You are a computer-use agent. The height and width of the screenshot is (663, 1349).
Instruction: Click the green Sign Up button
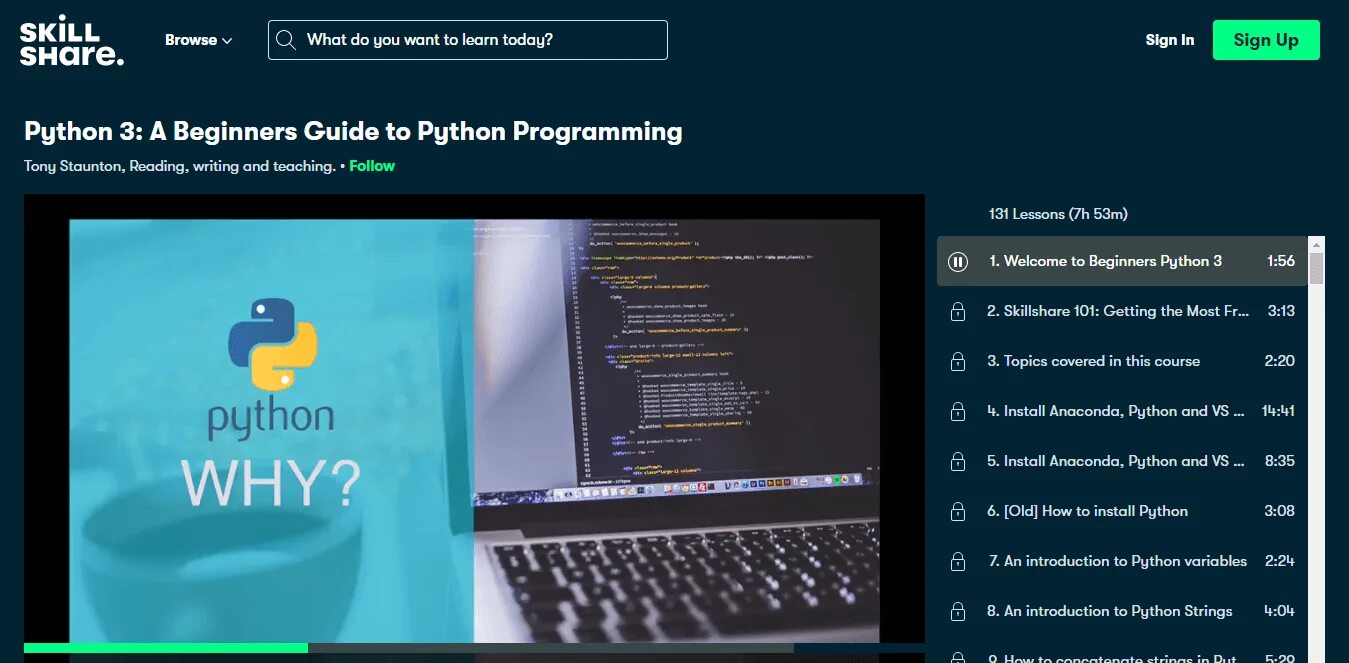pyautogui.click(x=1266, y=40)
